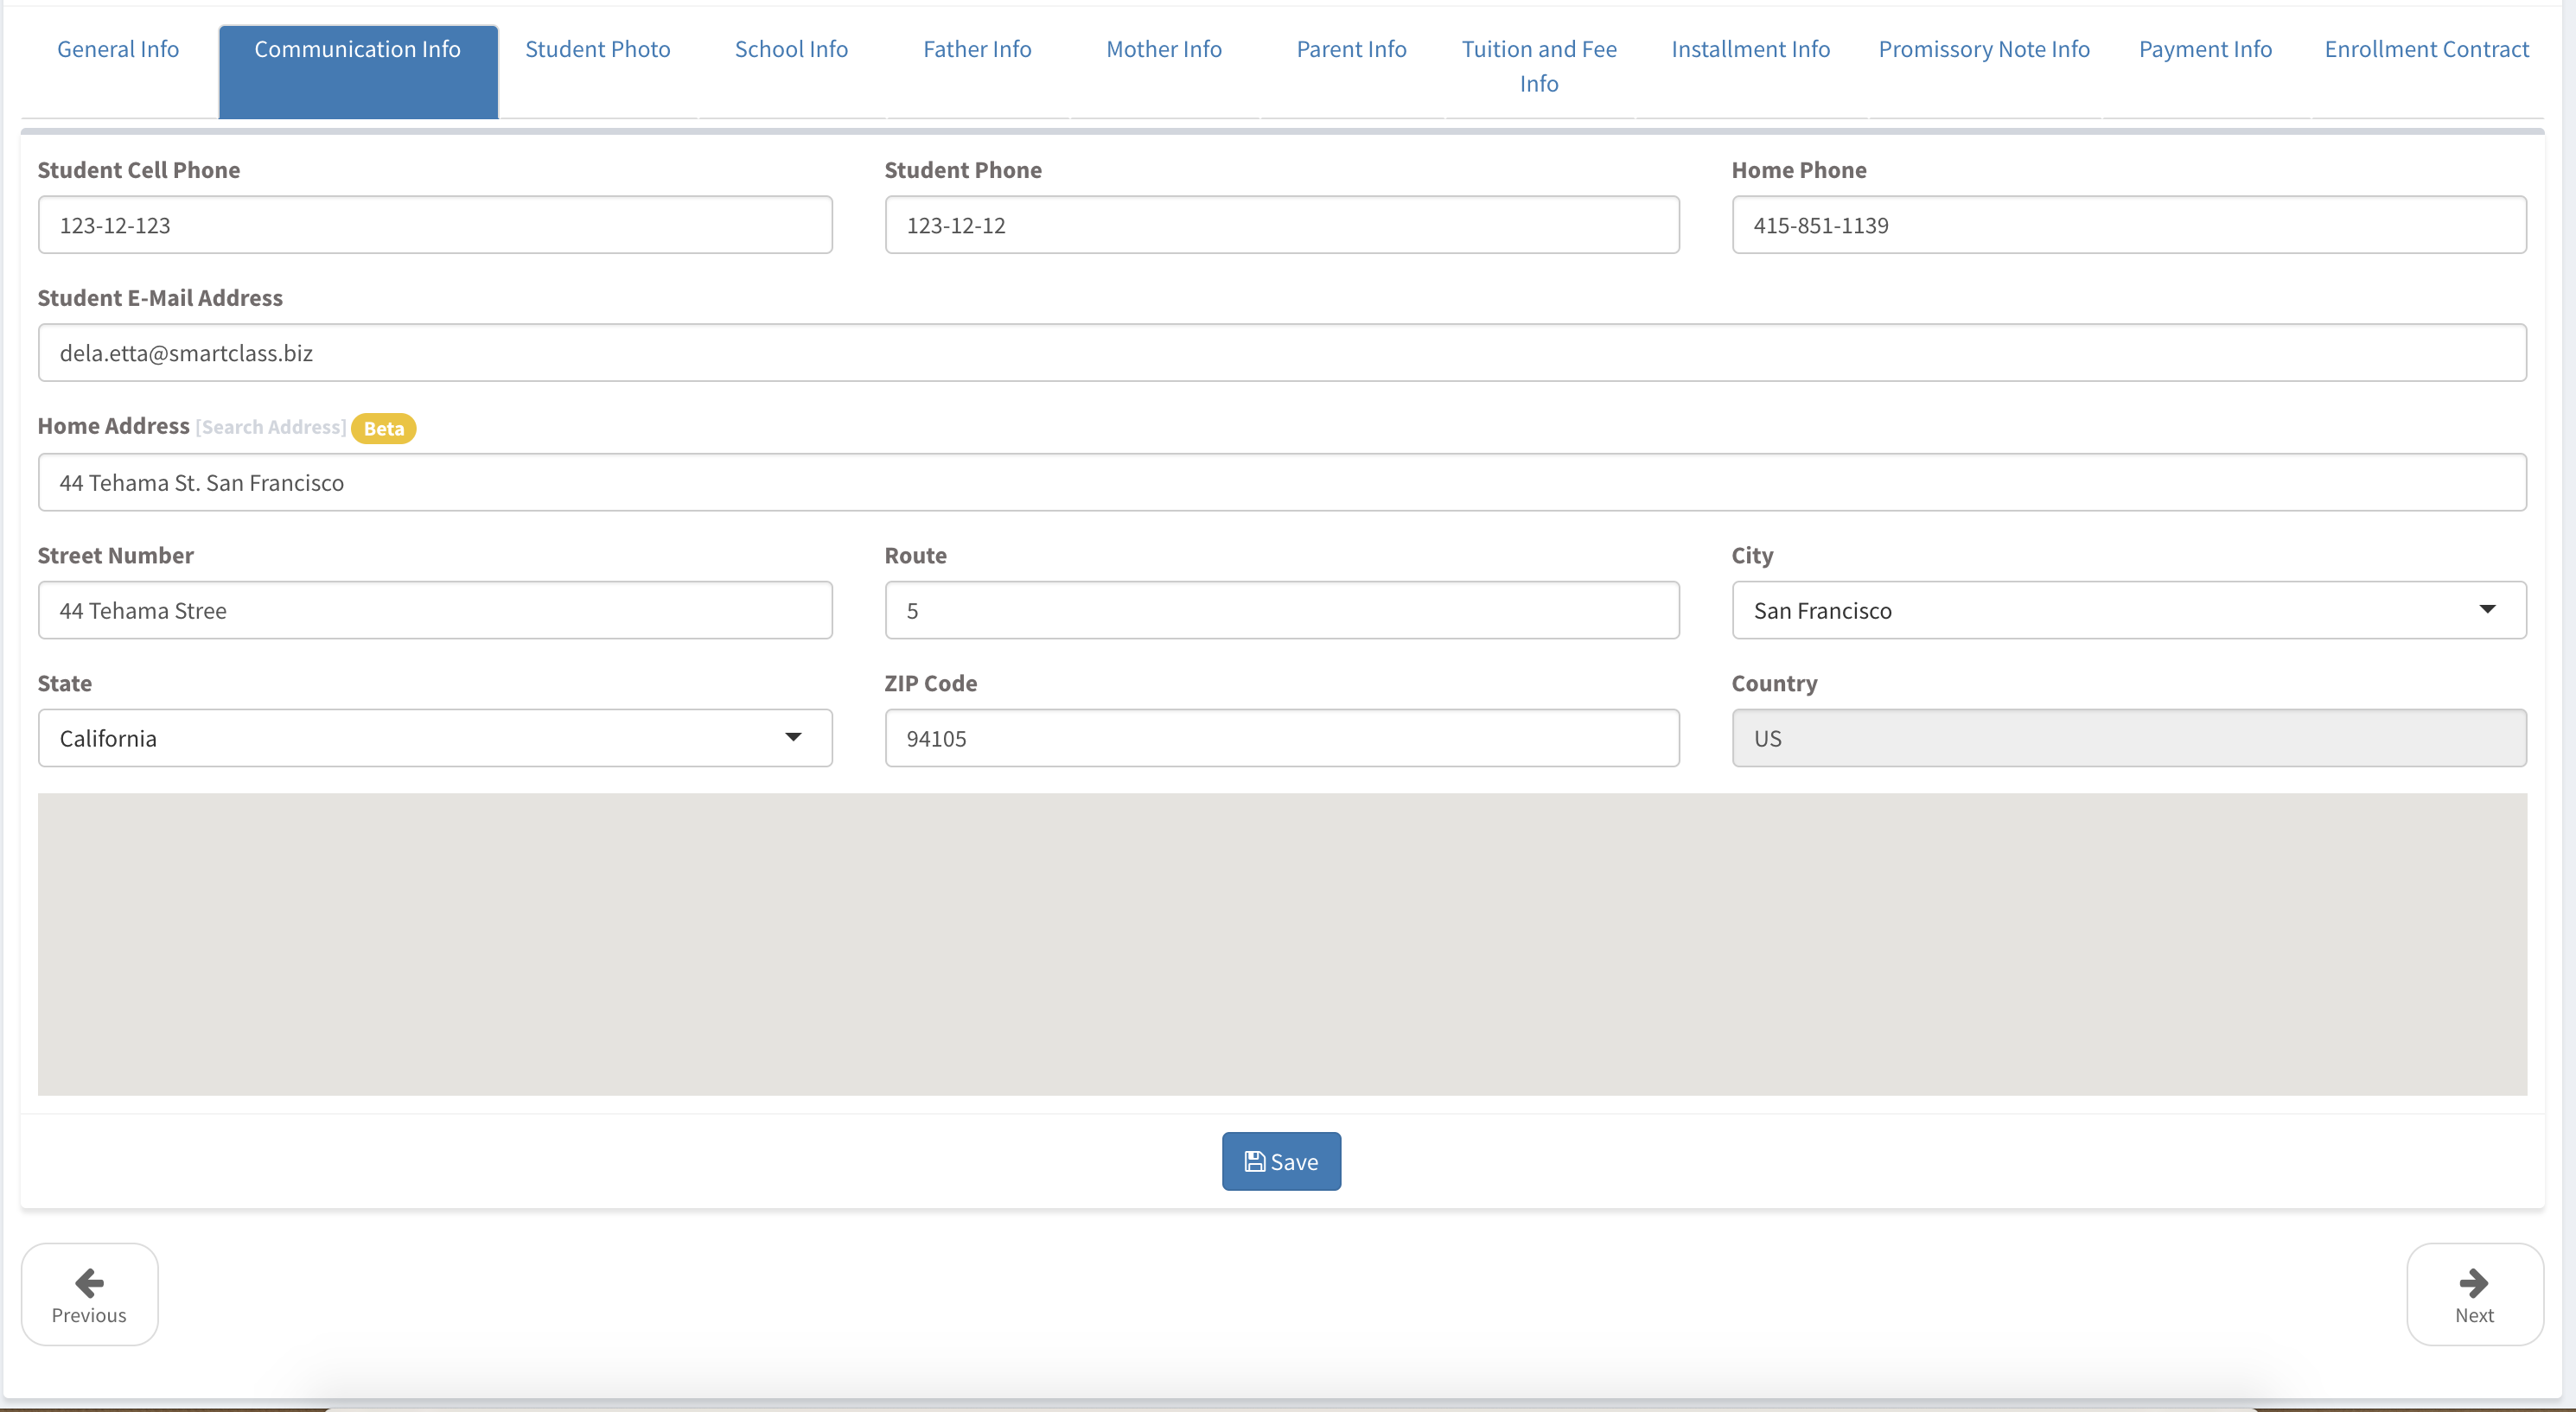Click the City dropdown caret arrow
2576x1412 pixels.
[x=2487, y=609]
